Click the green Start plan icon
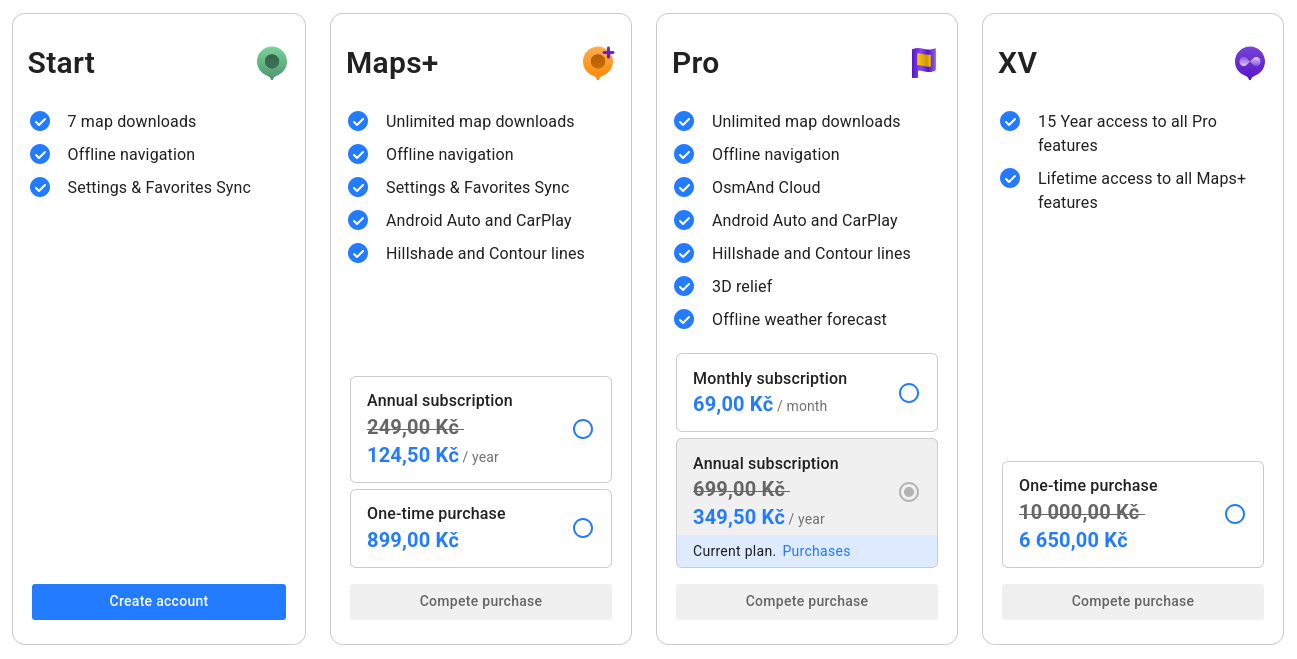Screen dimensions: 1297x659 click(271, 62)
